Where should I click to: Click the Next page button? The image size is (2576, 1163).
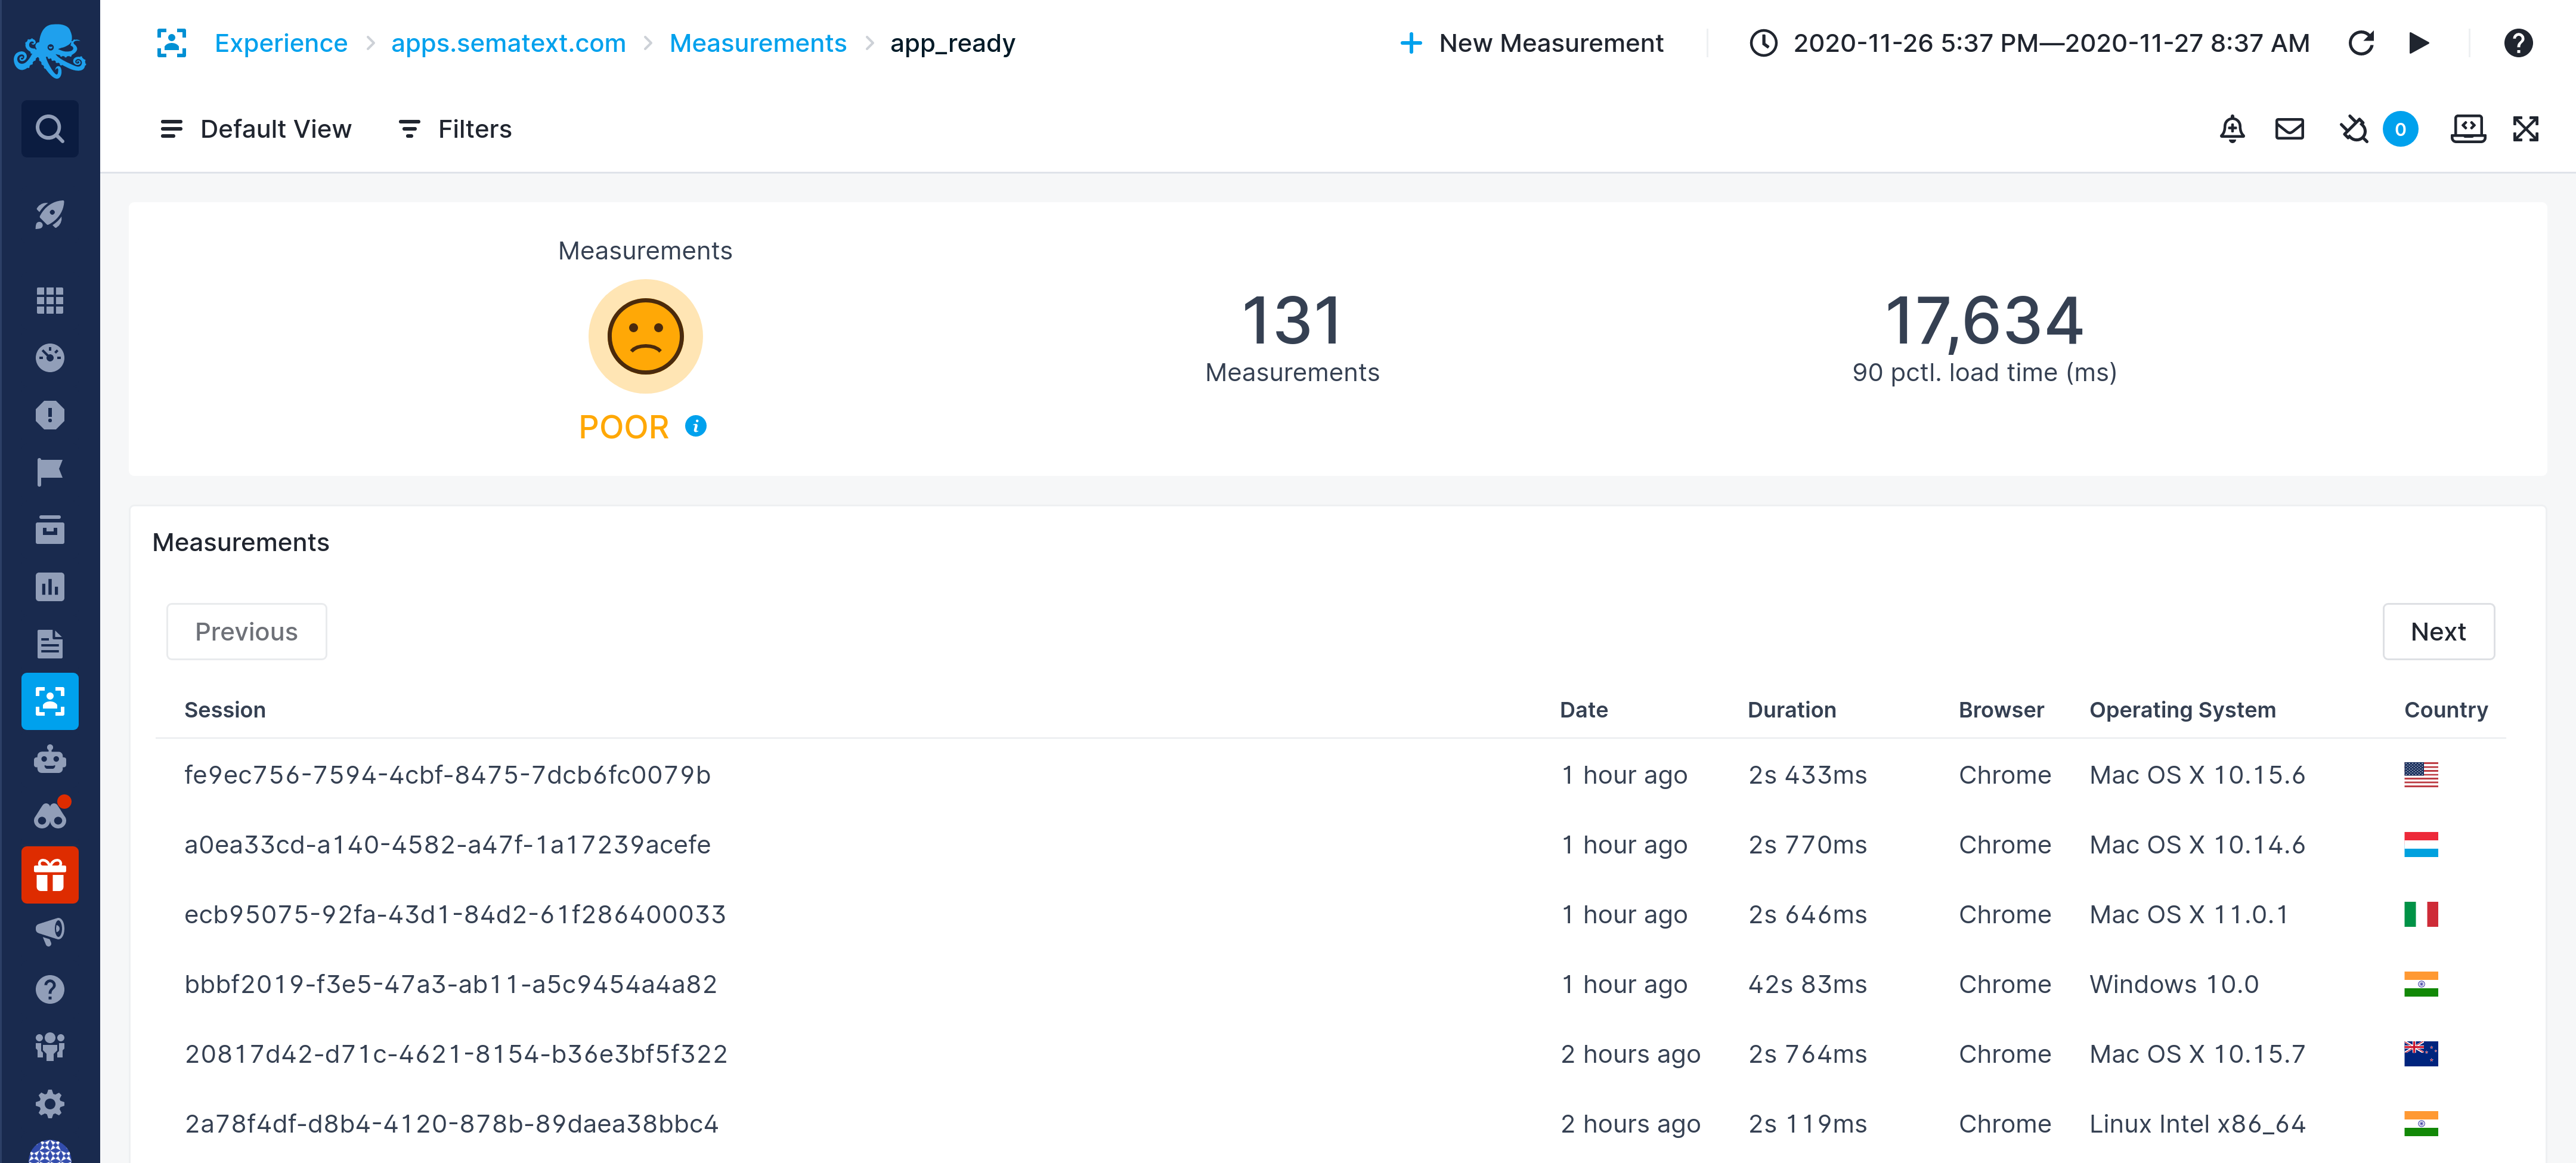pyautogui.click(x=2438, y=631)
